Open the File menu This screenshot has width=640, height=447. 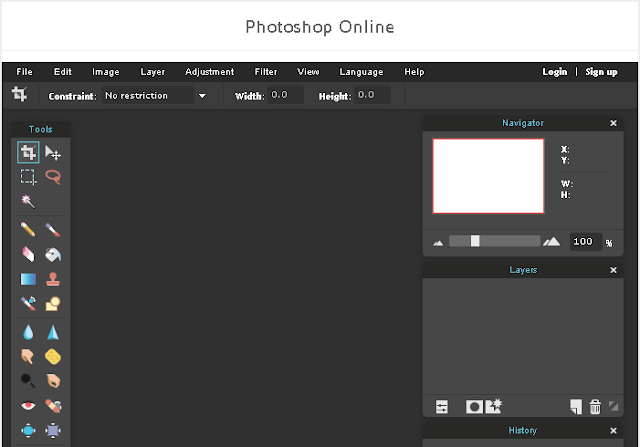tap(24, 72)
